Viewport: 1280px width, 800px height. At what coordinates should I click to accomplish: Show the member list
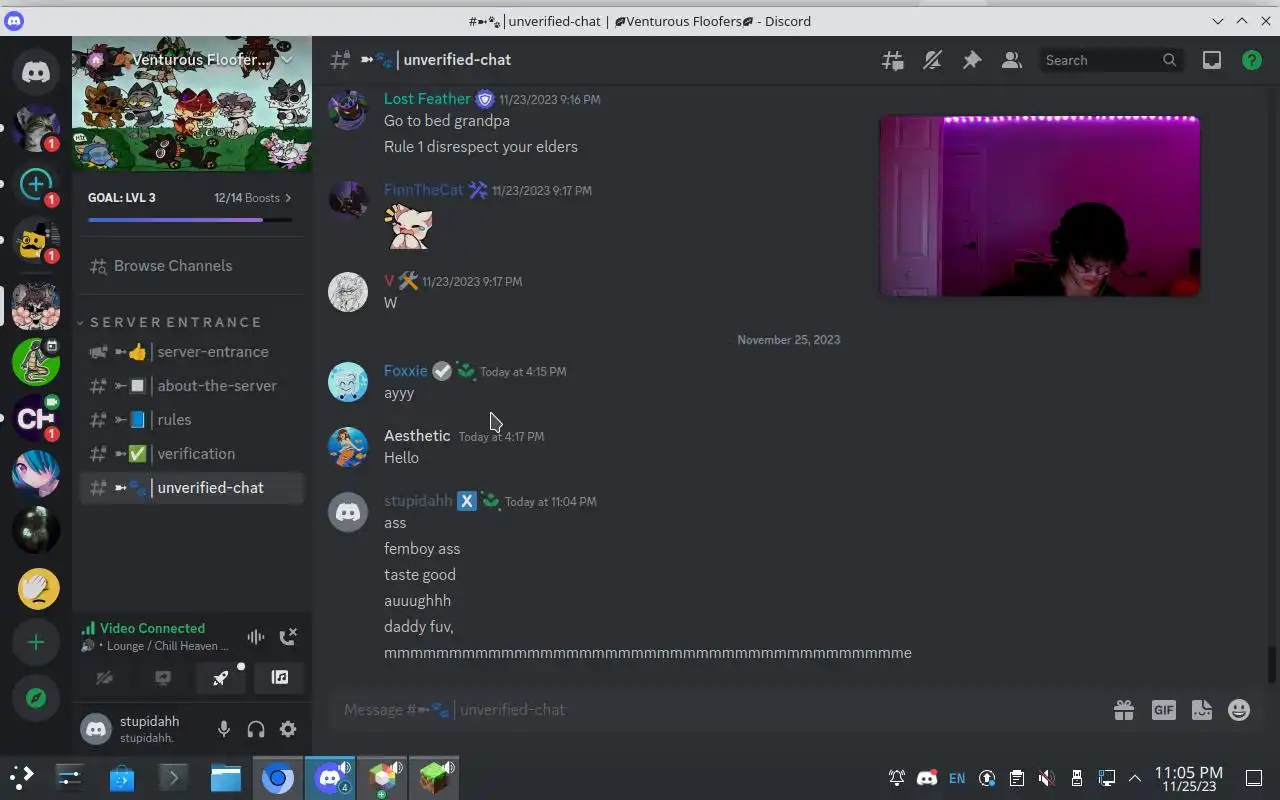[x=1012, y=60]
